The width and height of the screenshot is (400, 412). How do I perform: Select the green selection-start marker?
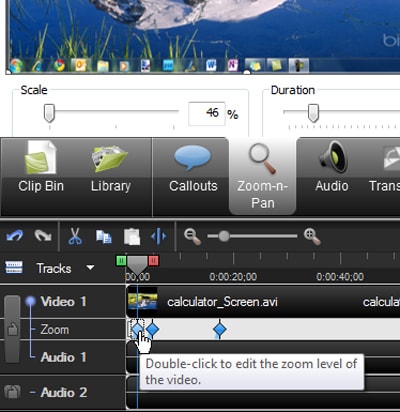click(121, 260)
